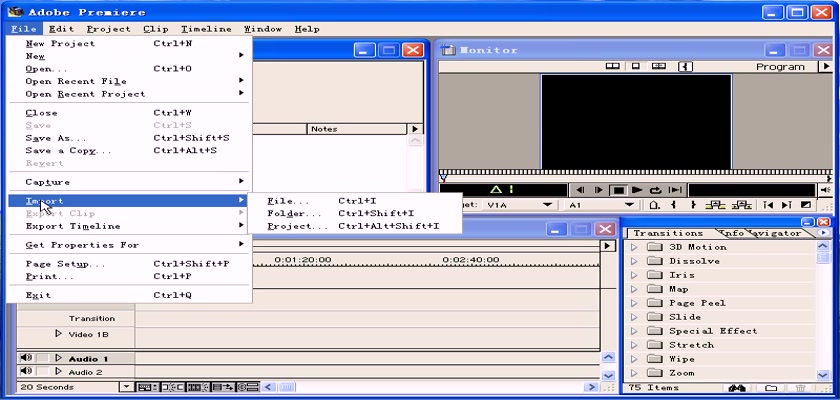The width and height of the screenshot is (840, 400).
Task: Expand the Video 1B track
Action: (x=59, y=334)
